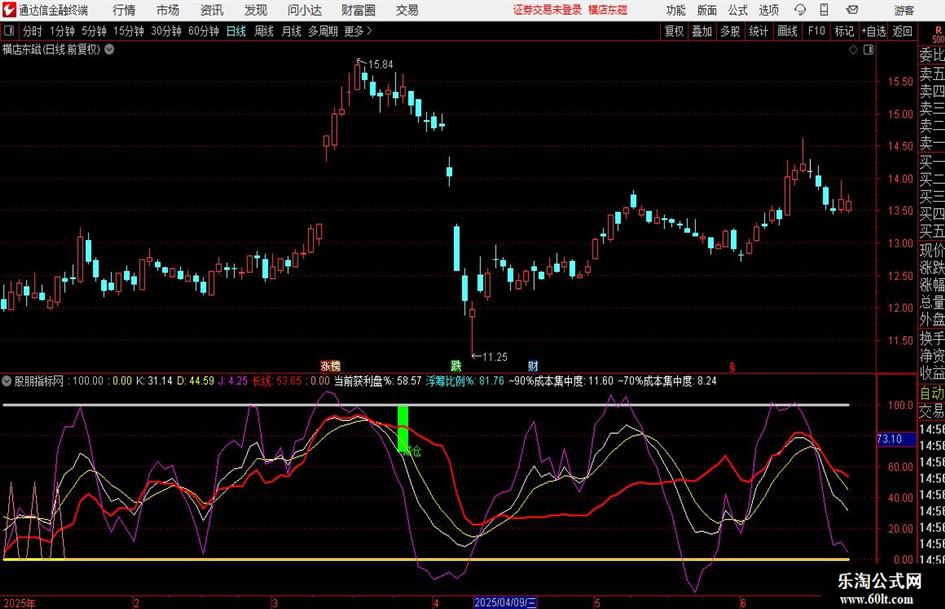The width and height of the screenshot is (945, 609).
Task: Toggle the right side panel icon on the chart
Action: click(868, 50)
